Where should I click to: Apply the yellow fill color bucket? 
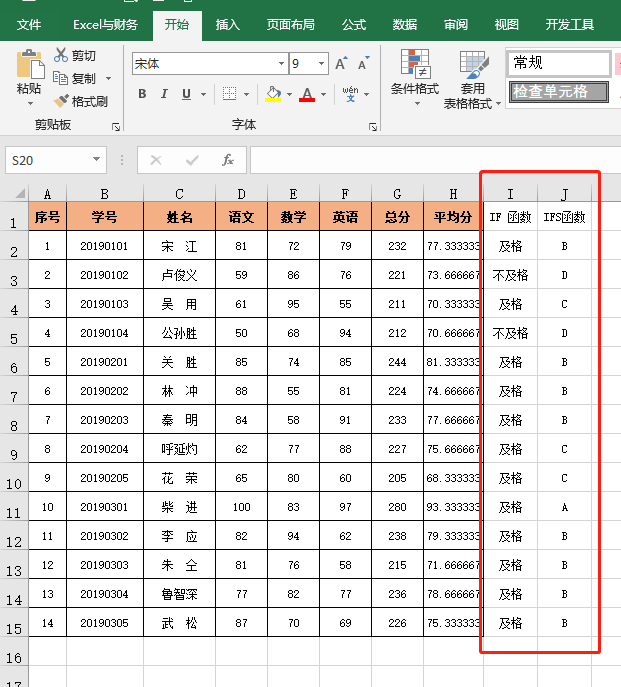coord(273,94)
